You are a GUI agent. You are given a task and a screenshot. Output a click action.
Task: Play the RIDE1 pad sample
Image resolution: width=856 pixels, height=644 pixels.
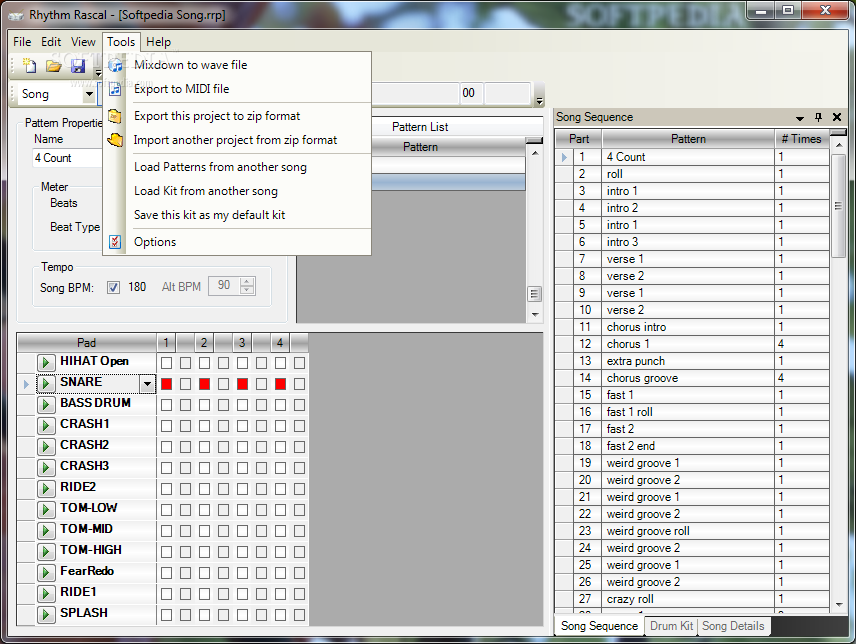(x=46, y=594)
